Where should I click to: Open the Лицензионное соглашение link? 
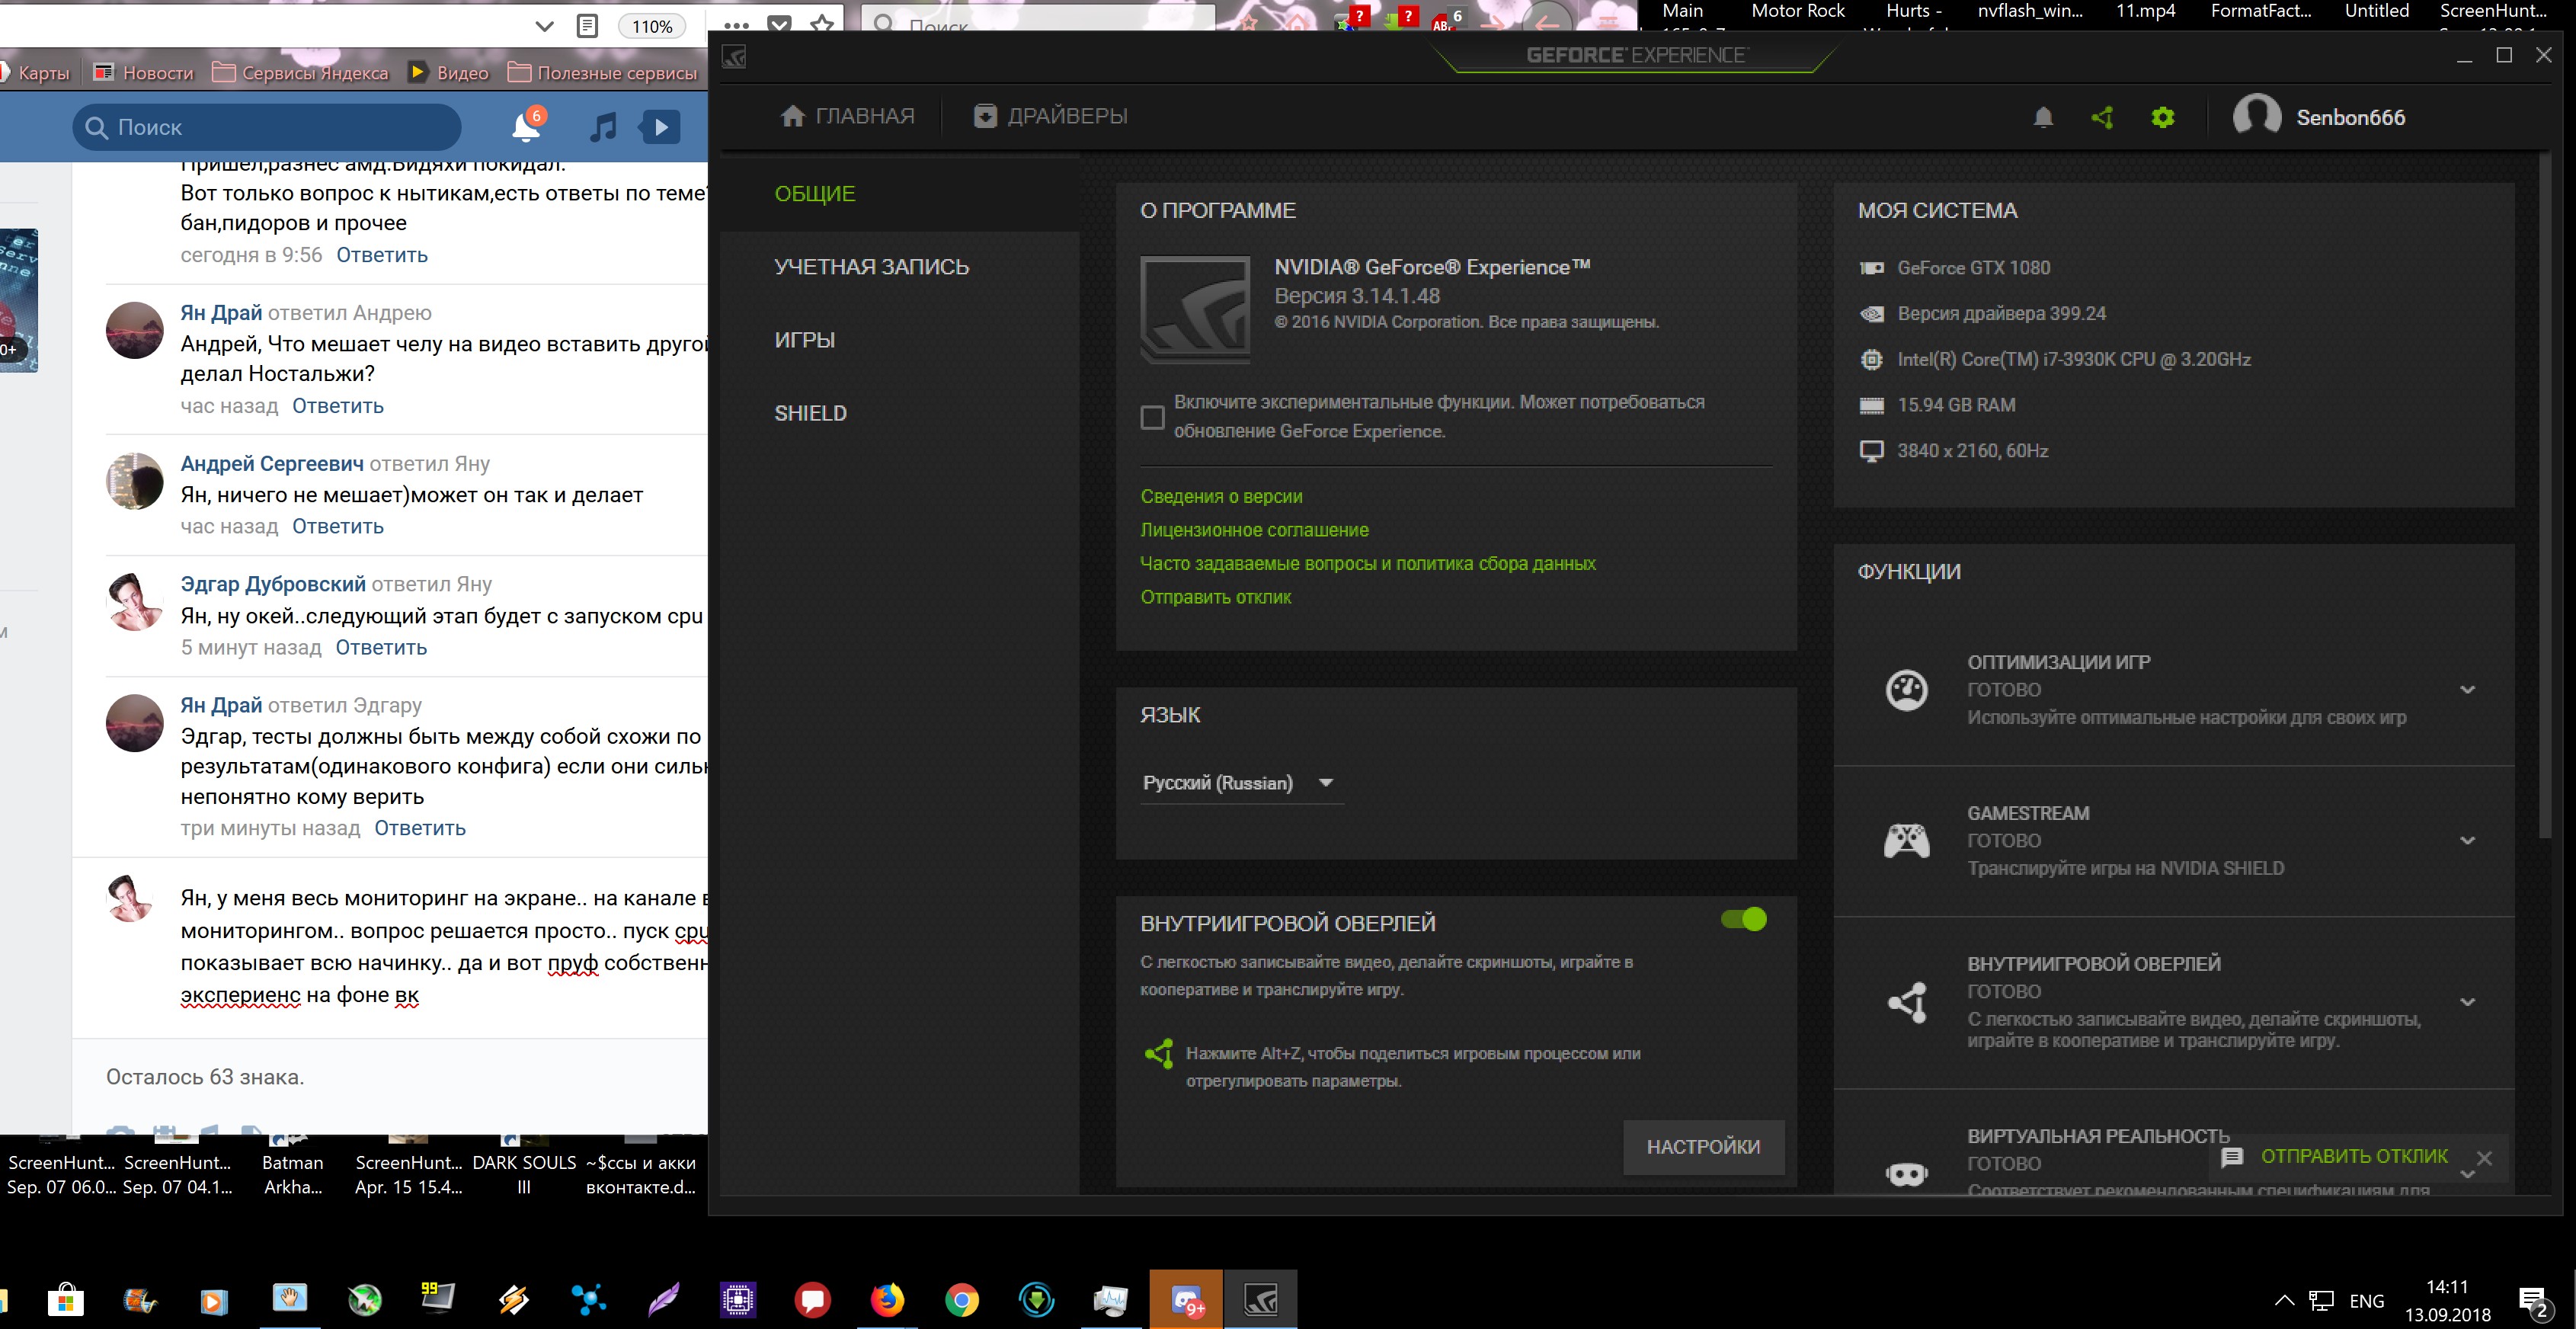[x=1254, y=530]
